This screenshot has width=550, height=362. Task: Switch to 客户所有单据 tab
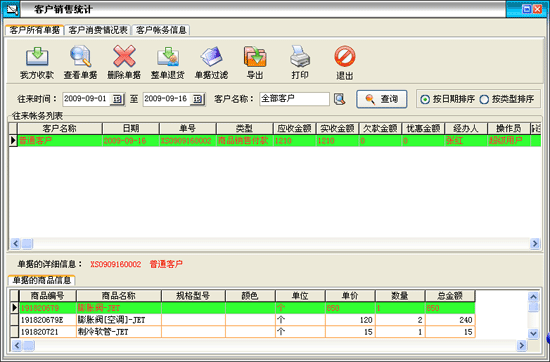tap(34, 30)
